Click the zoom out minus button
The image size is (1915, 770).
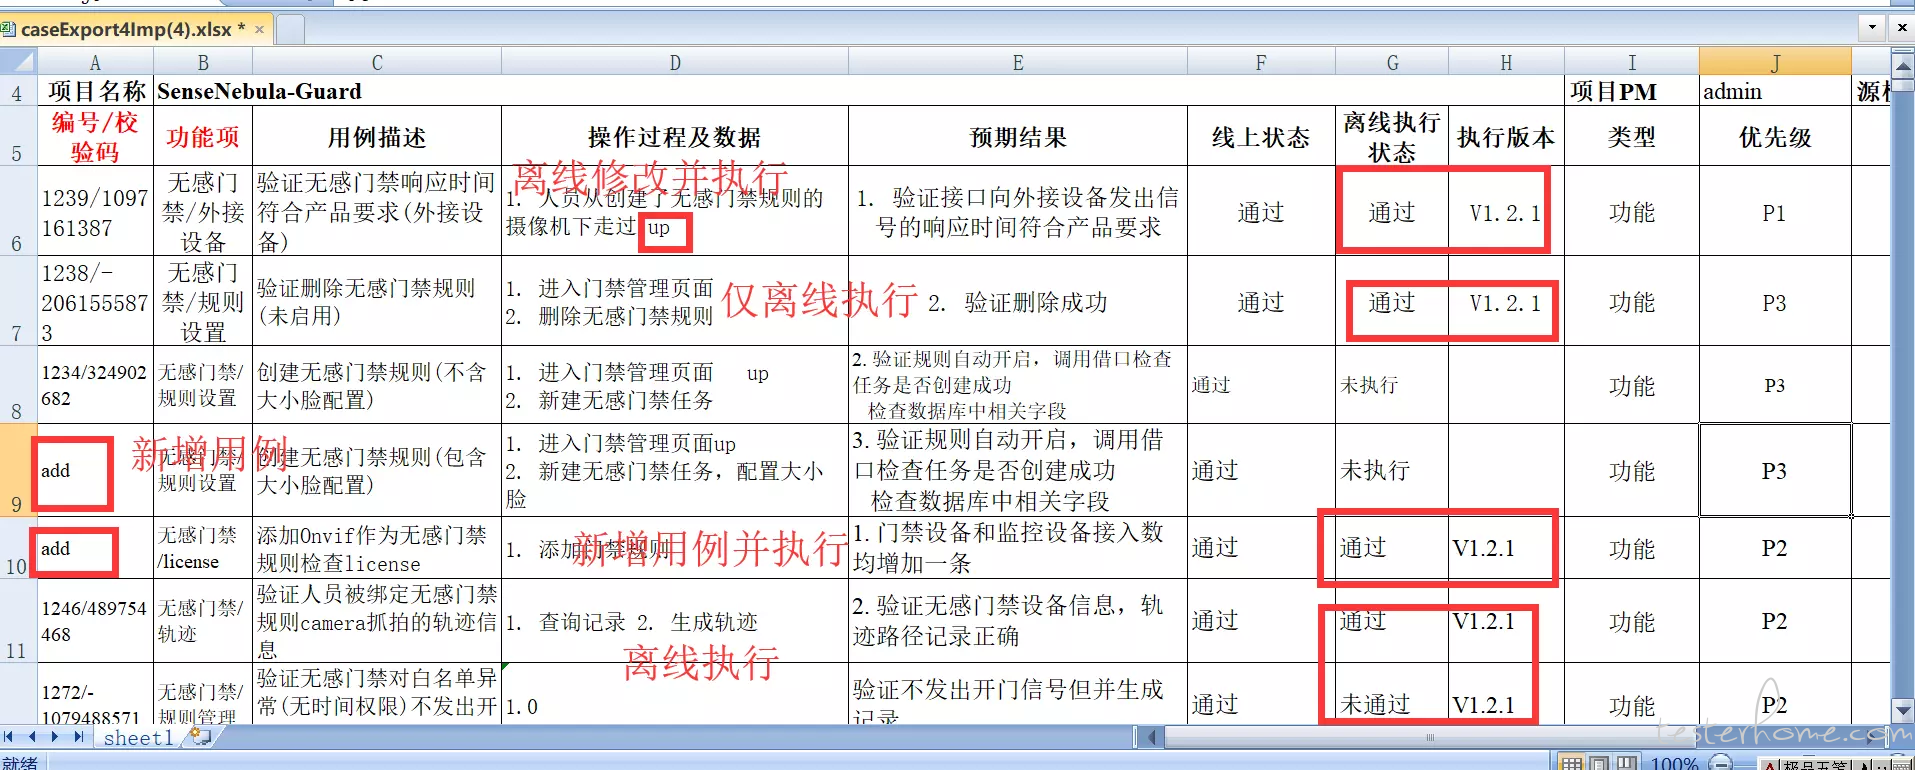click(1722, 763)
